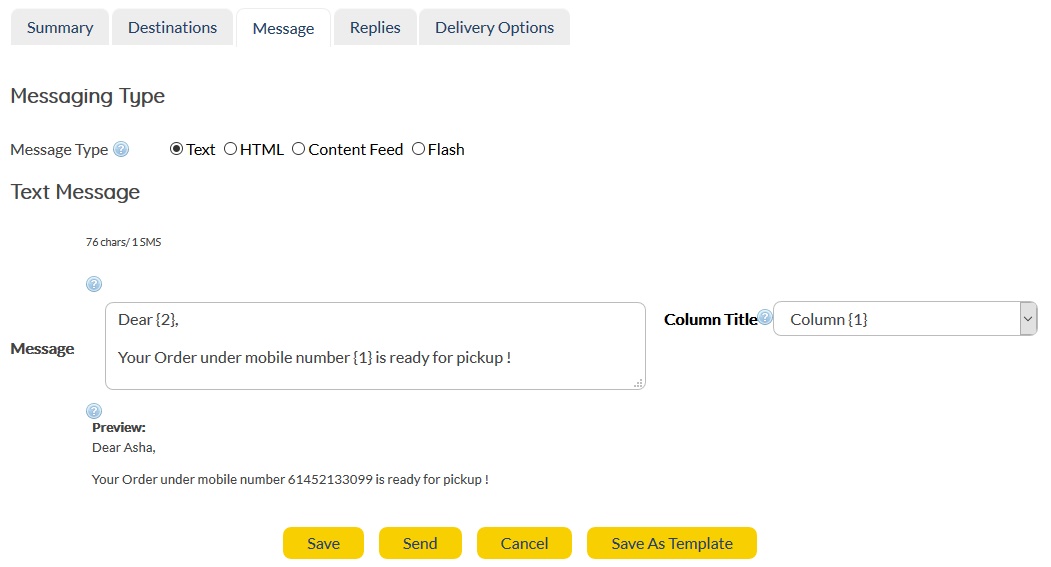Select the Text message type radio
1051x567 pixels.
coord(177,149)
